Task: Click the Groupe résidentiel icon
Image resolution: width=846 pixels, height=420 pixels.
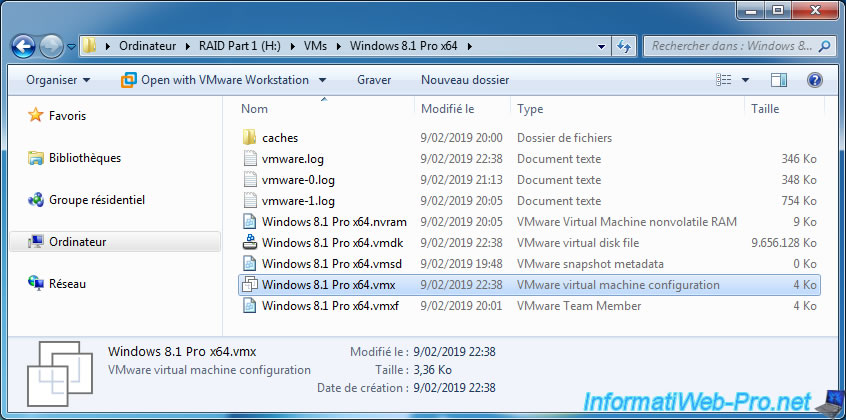Action: pos(36,200)
